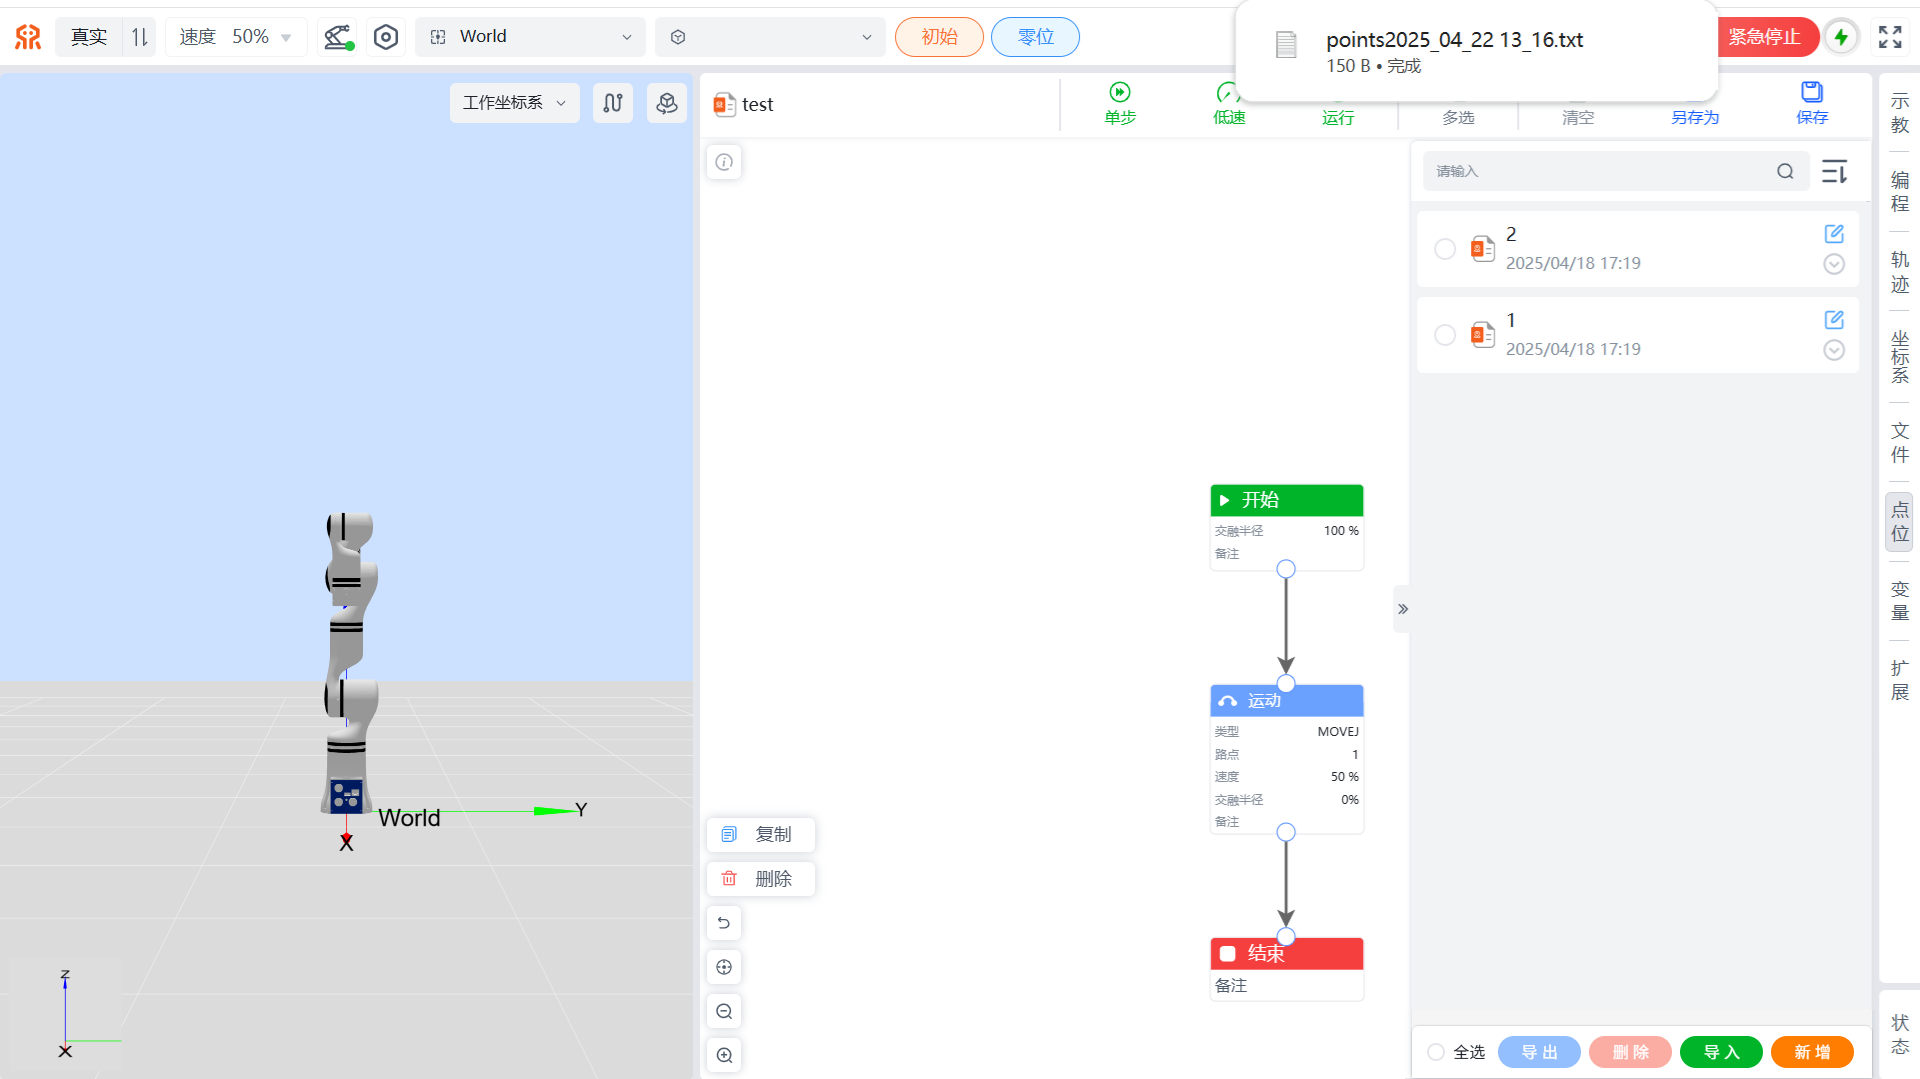Click the zoom out magnifier icon

click(x=724, y=1011)
